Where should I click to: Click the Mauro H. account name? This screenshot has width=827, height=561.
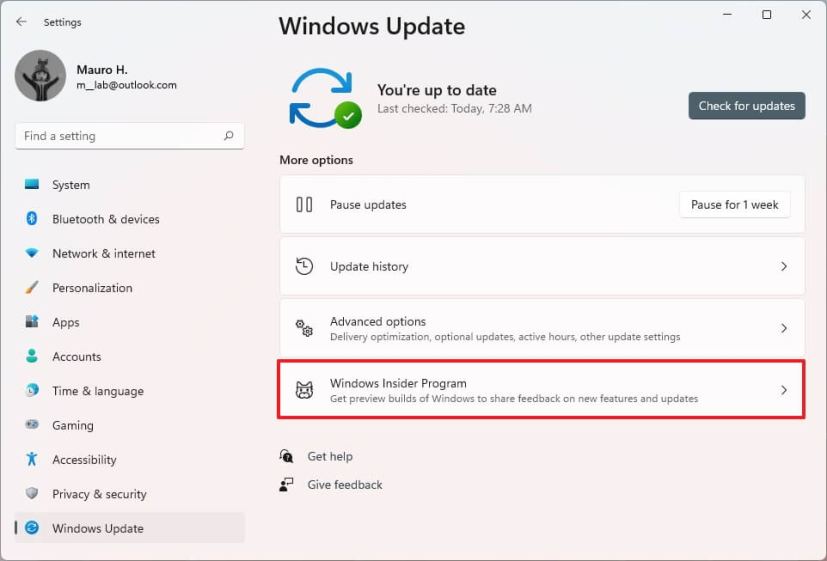tap(102, 70)
